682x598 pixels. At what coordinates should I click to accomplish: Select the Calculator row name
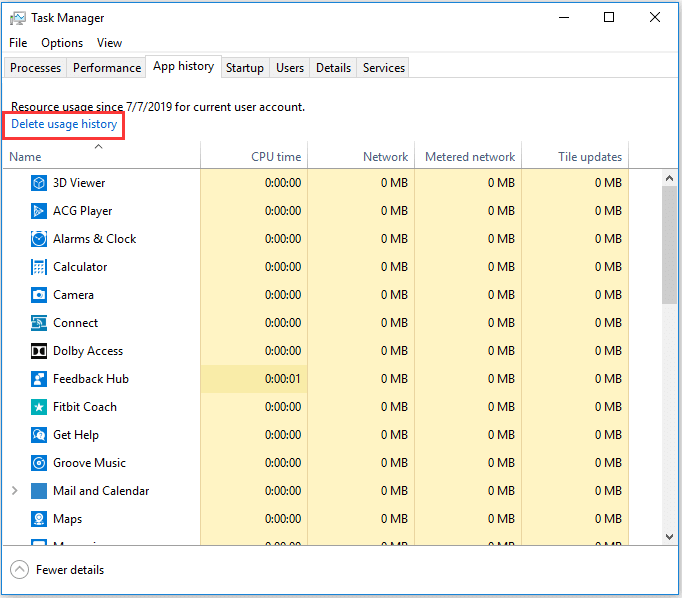click(80, 267)
